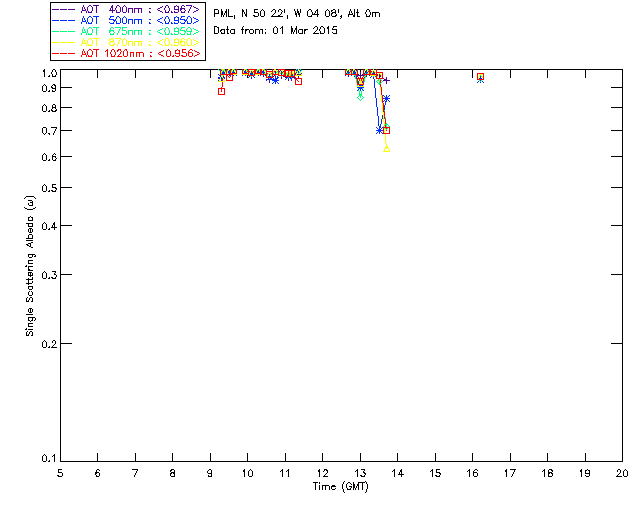Click the x-axis tick label 12
The height and width of the screenshot is (512, 640).
click(322, 473)
